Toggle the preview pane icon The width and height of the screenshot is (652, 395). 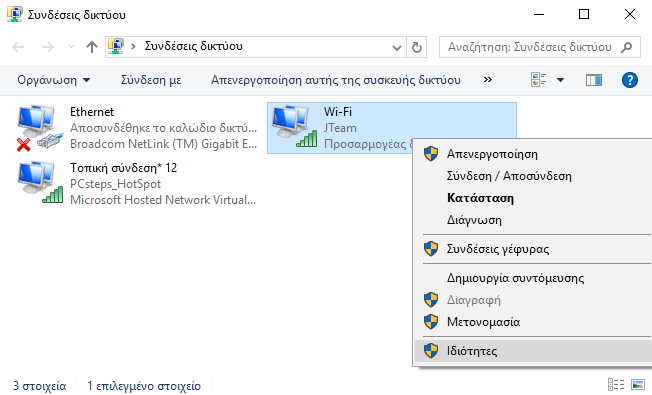(593, 80)
